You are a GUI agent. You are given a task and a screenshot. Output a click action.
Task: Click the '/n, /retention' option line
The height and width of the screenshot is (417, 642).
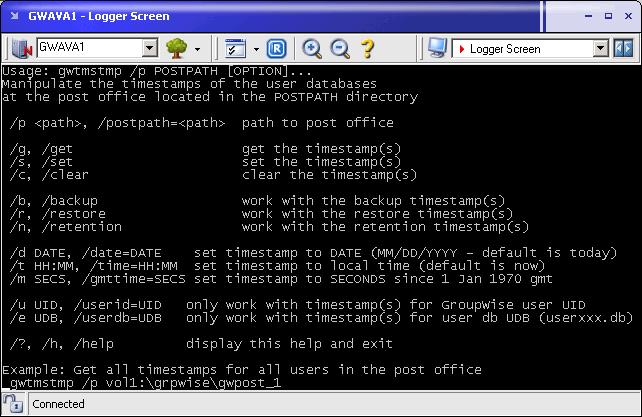tap(269, 227)
